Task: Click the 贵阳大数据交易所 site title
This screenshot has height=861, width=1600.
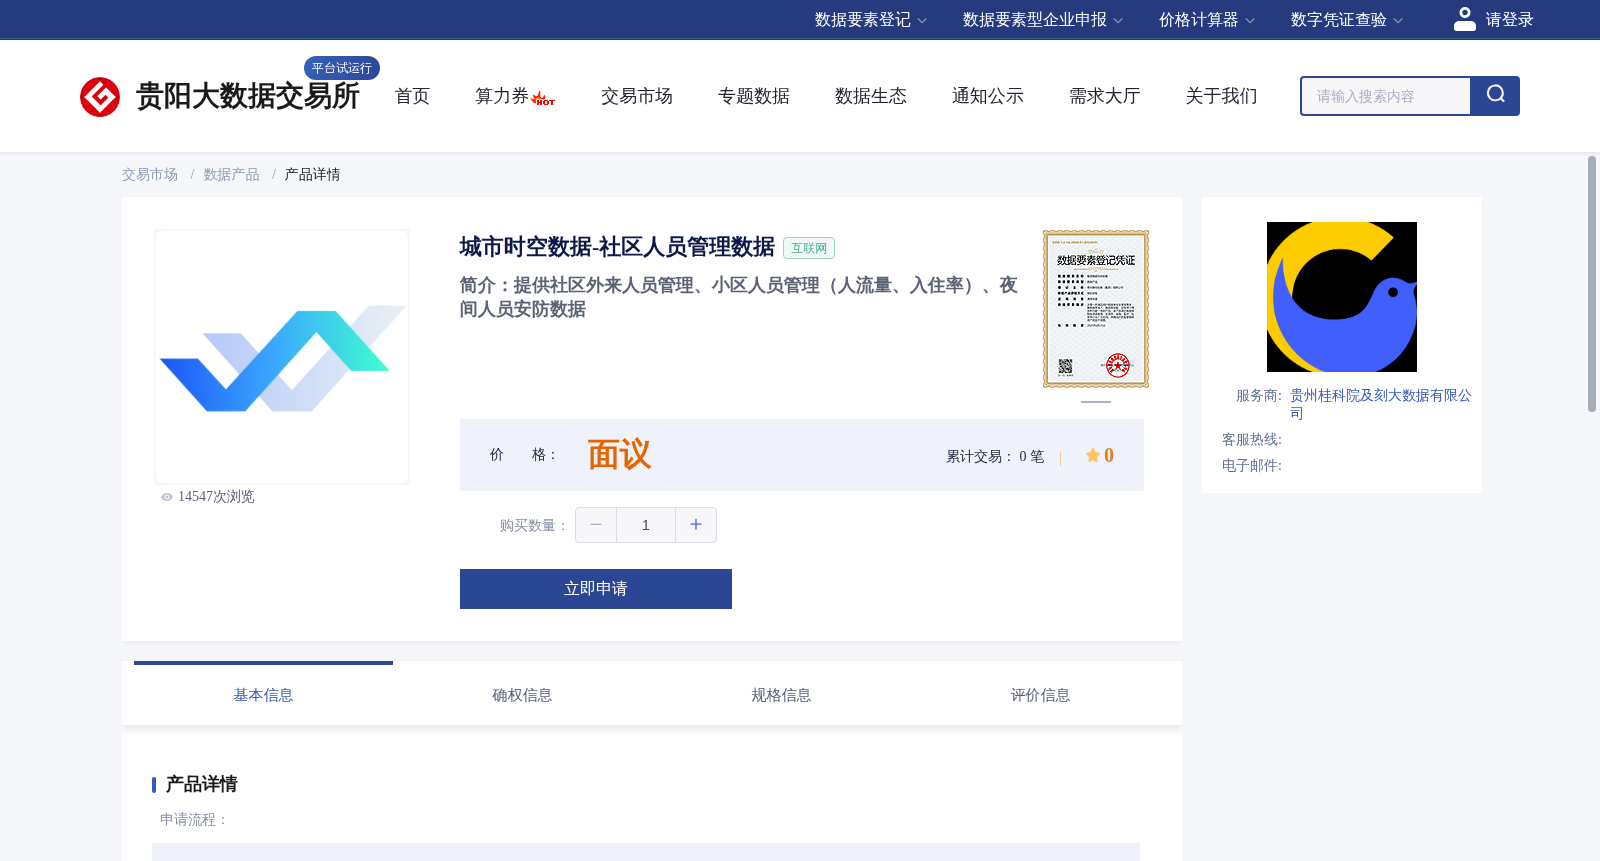Action: point(247,96)
